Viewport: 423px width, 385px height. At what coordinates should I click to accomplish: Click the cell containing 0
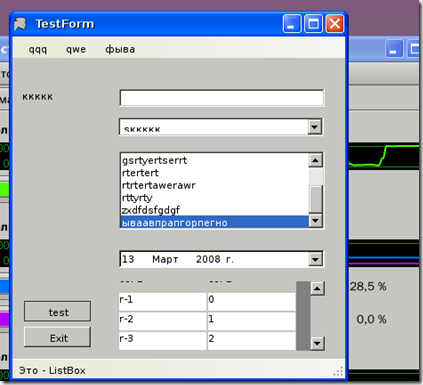pyautogui.click(x=251, y=302)
